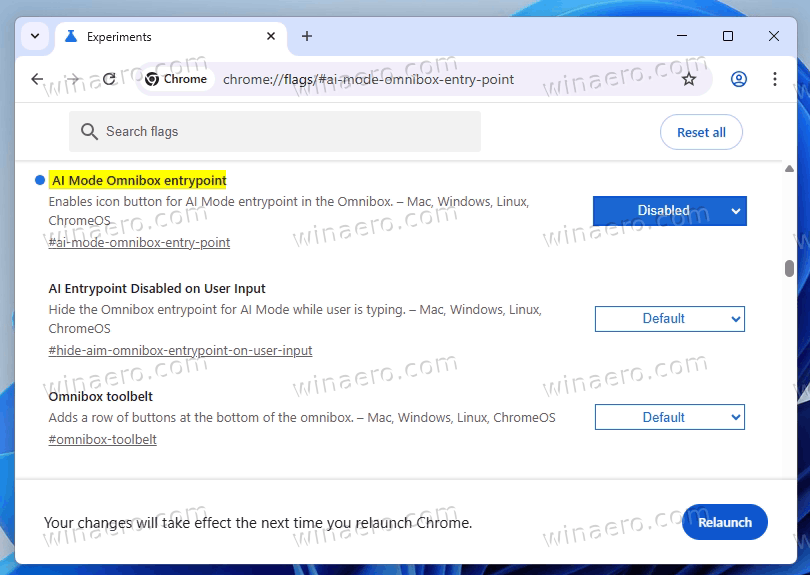Follow the #omnibox-toolbelt link
This screenshot has width=810, height=575.
(102, 439)
